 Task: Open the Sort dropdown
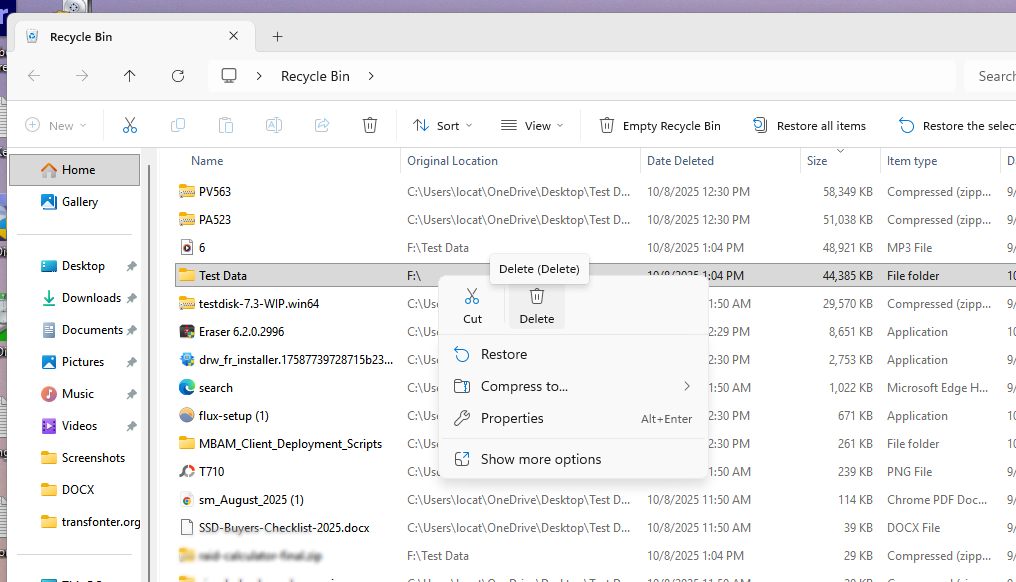tap(442, 125)
